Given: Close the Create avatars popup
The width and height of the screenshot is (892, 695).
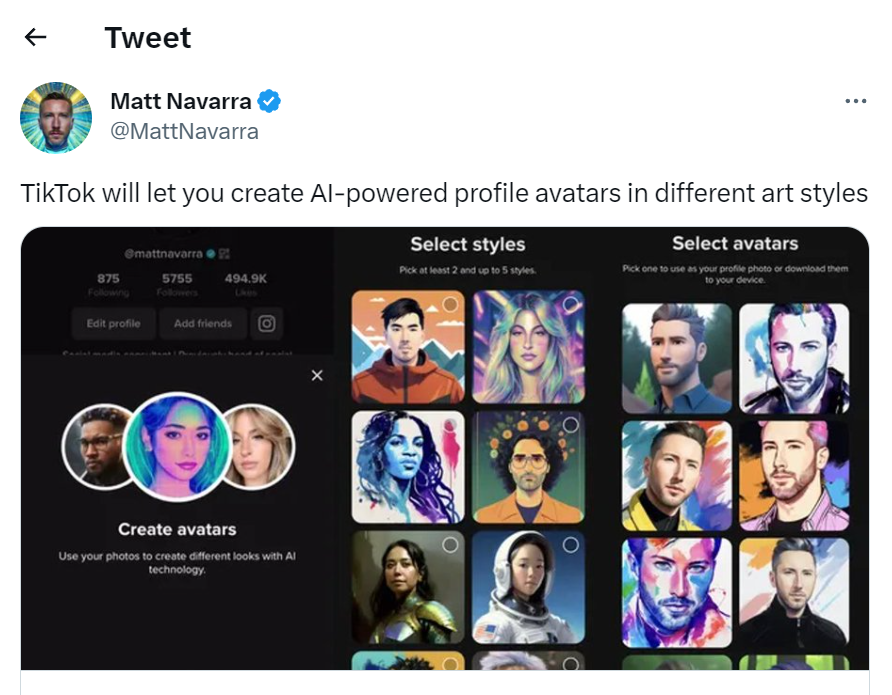Looking at the screenshot, I should pos(317,375).
